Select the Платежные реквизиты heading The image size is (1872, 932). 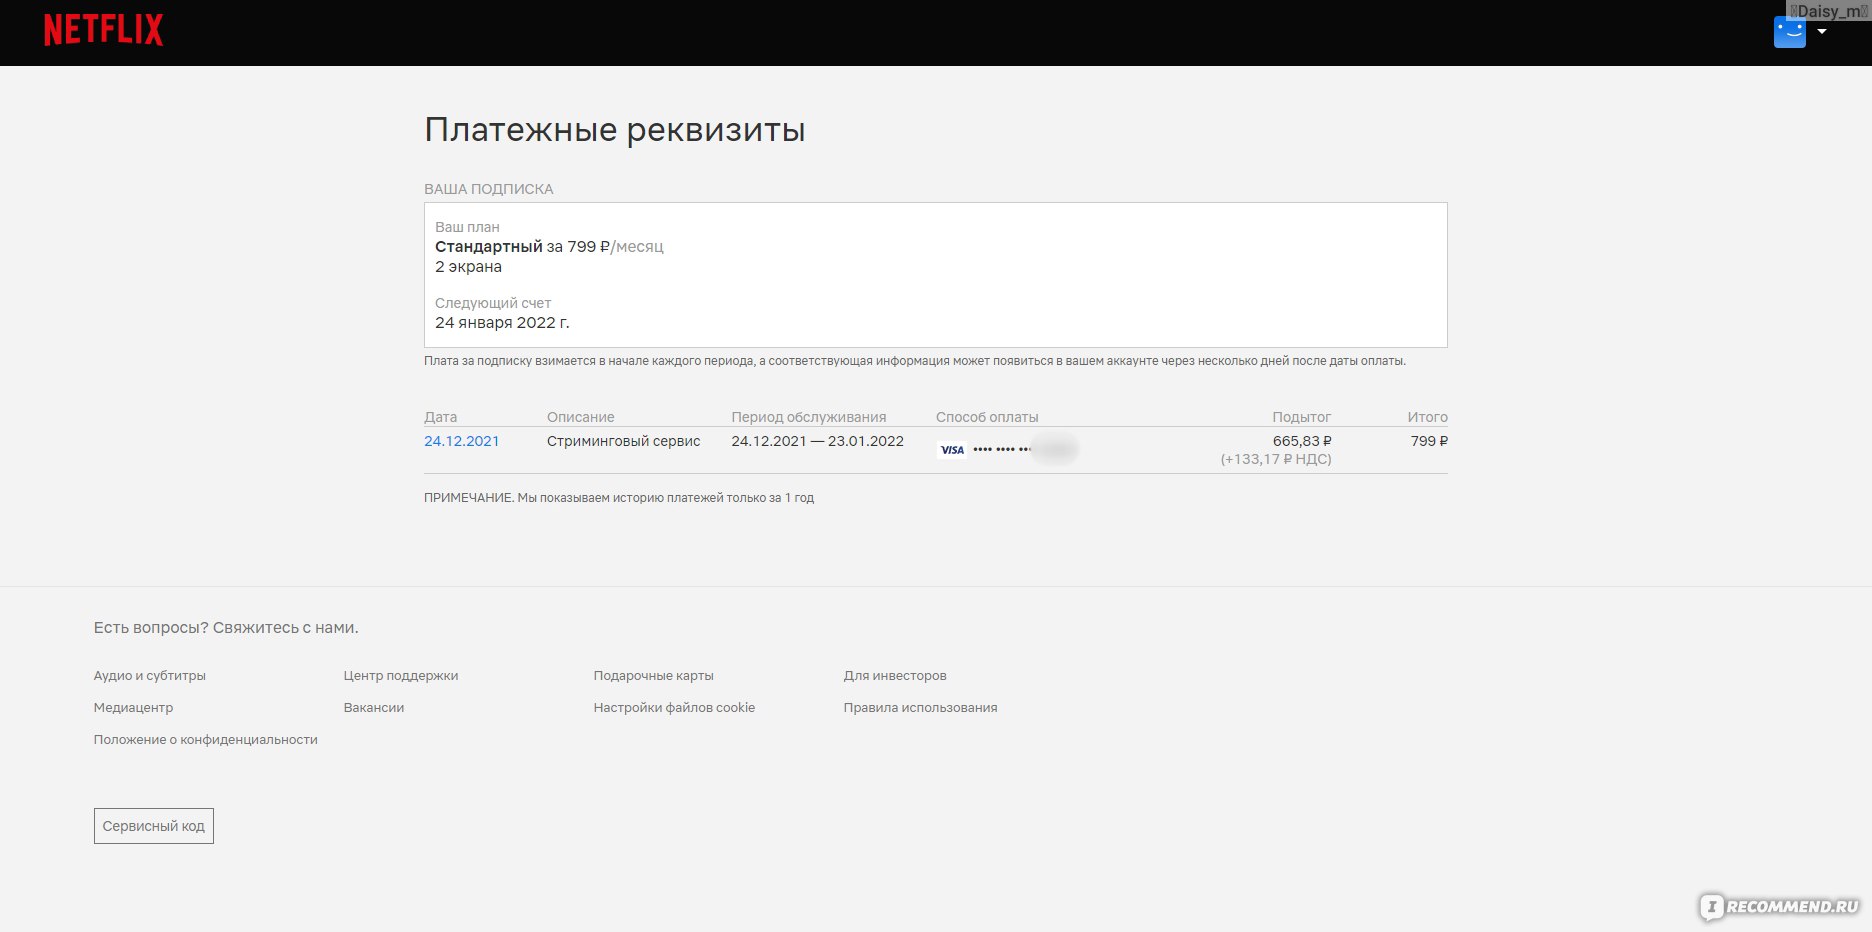[x=615, y=130]
